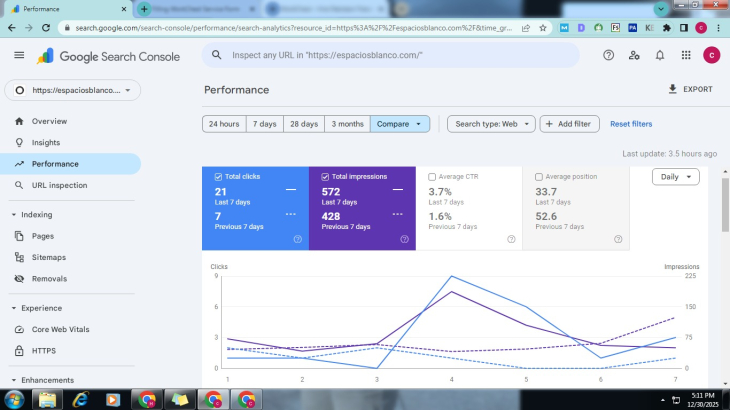This screenshot has height=410, width=730.
Task: Click the Reset filters link
Action: pyautogui.click(x=631, y=124)
